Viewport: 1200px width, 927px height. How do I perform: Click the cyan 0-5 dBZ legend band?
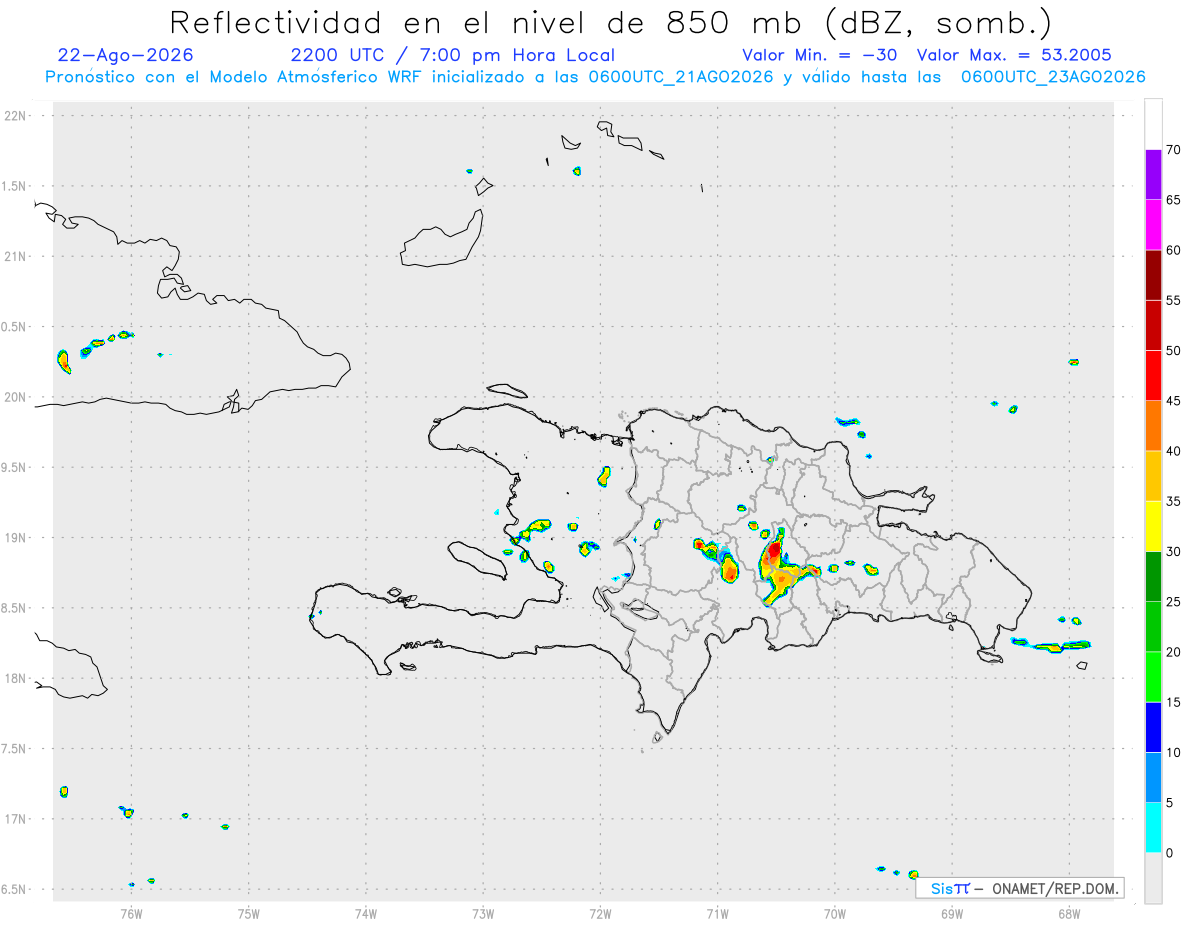[x=1153, y=828]
